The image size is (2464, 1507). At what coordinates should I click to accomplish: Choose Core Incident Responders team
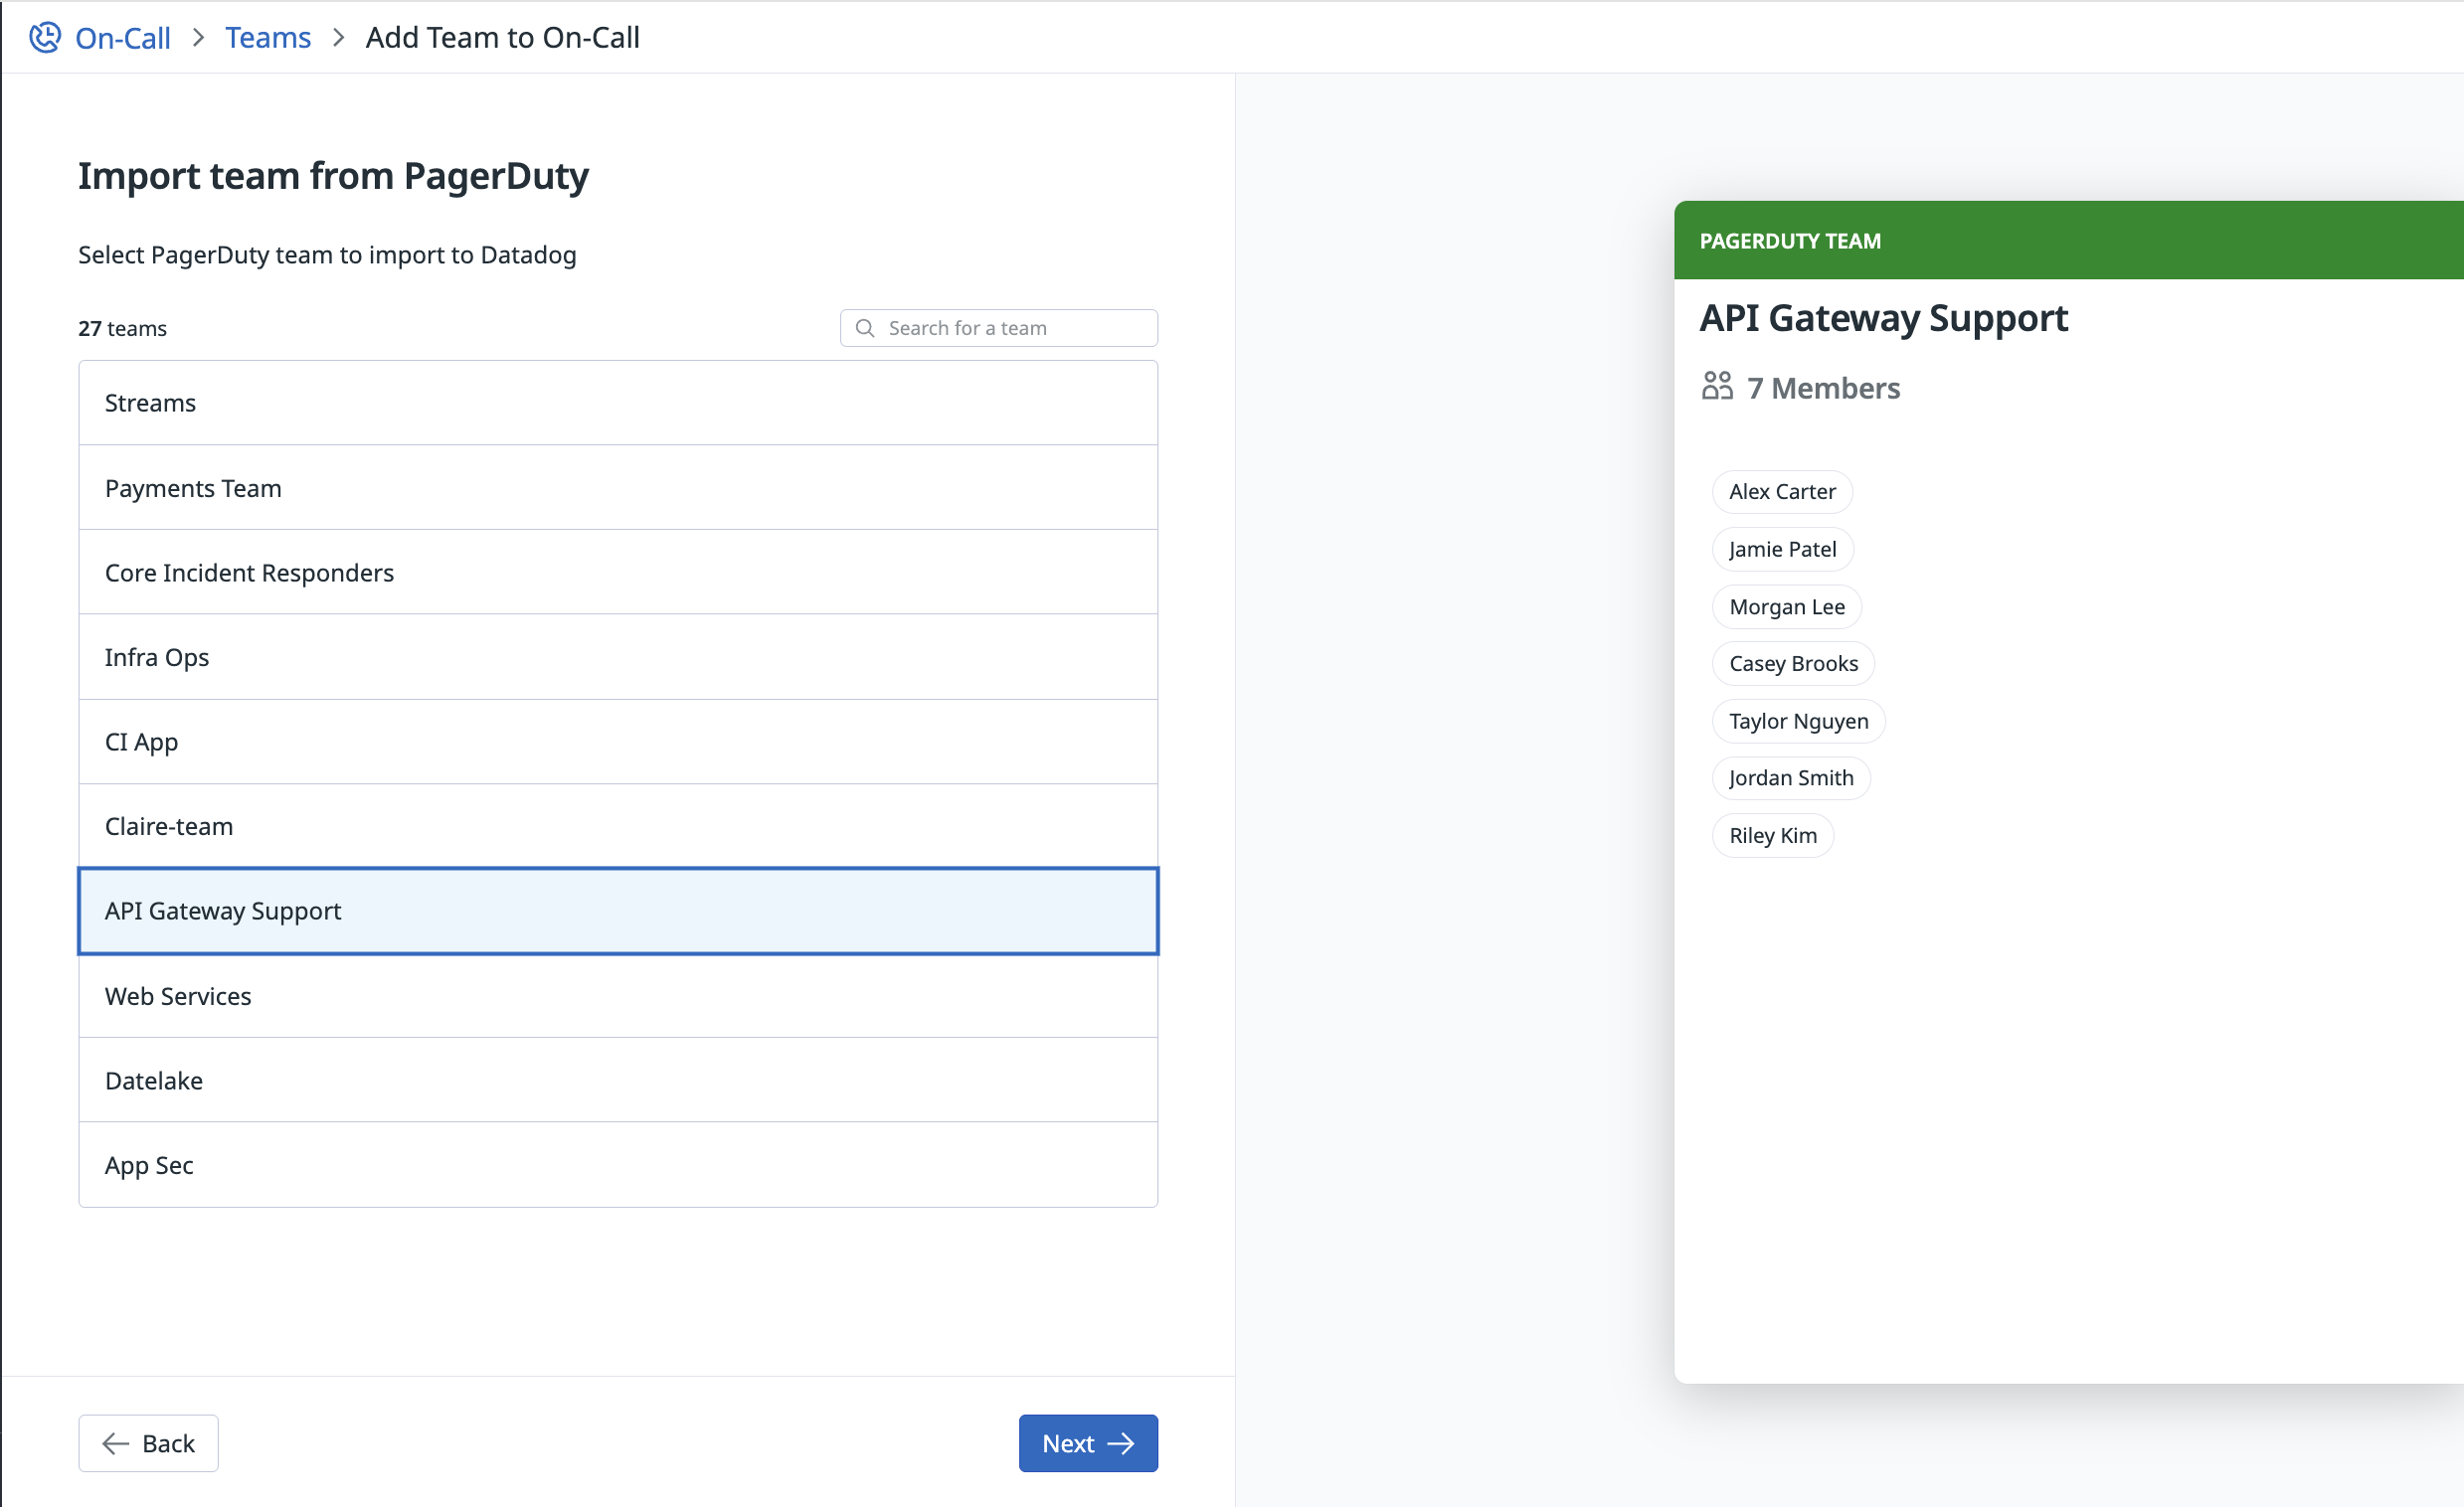[x=618, y=573]
